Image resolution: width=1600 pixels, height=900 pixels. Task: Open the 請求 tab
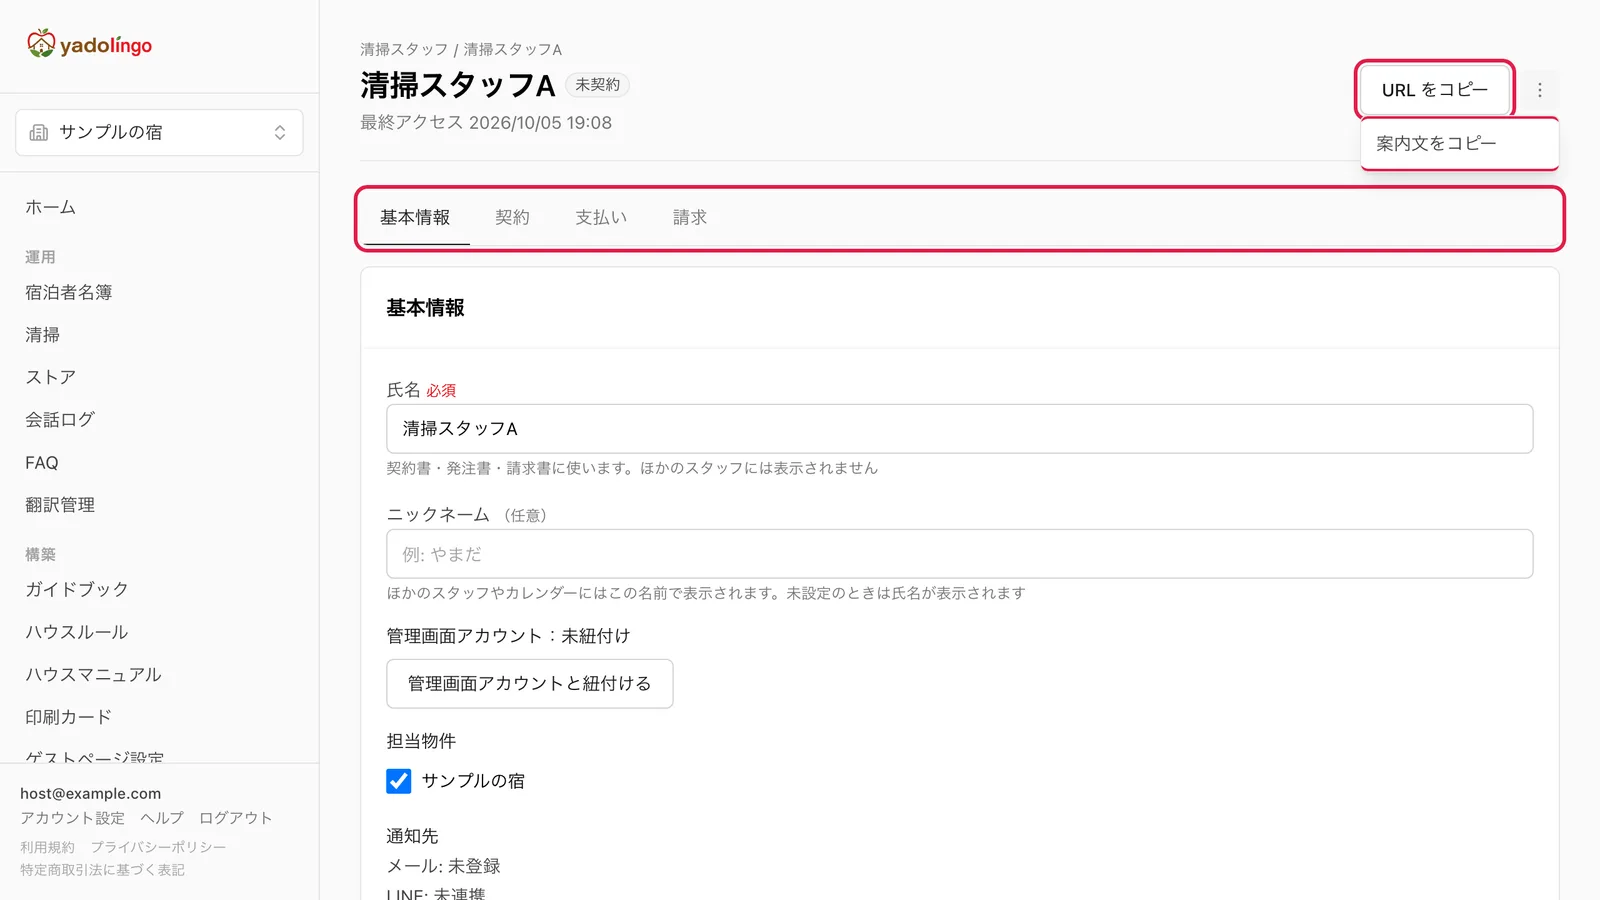(690, 217)
